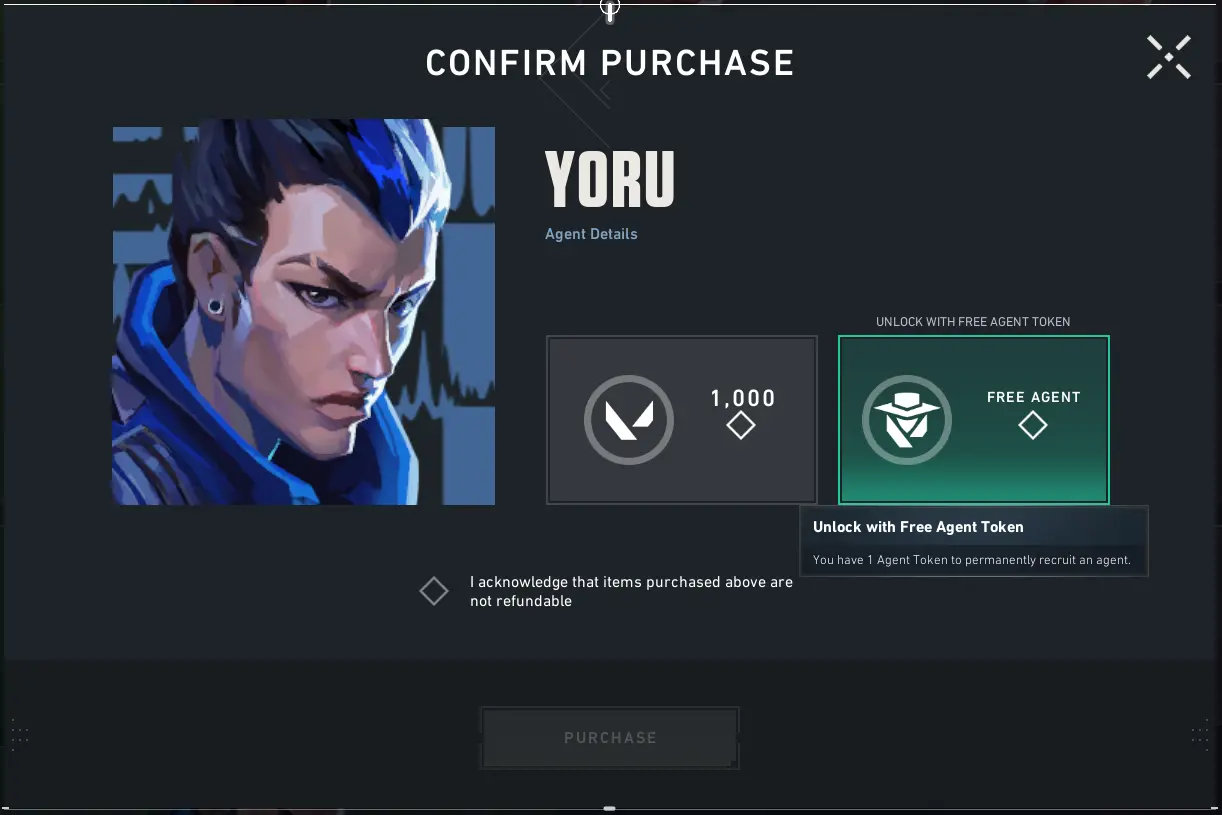Select the diamond marker under FREE AGENT
This screenshot has width=1222, height=815.
click(1033, 425)
